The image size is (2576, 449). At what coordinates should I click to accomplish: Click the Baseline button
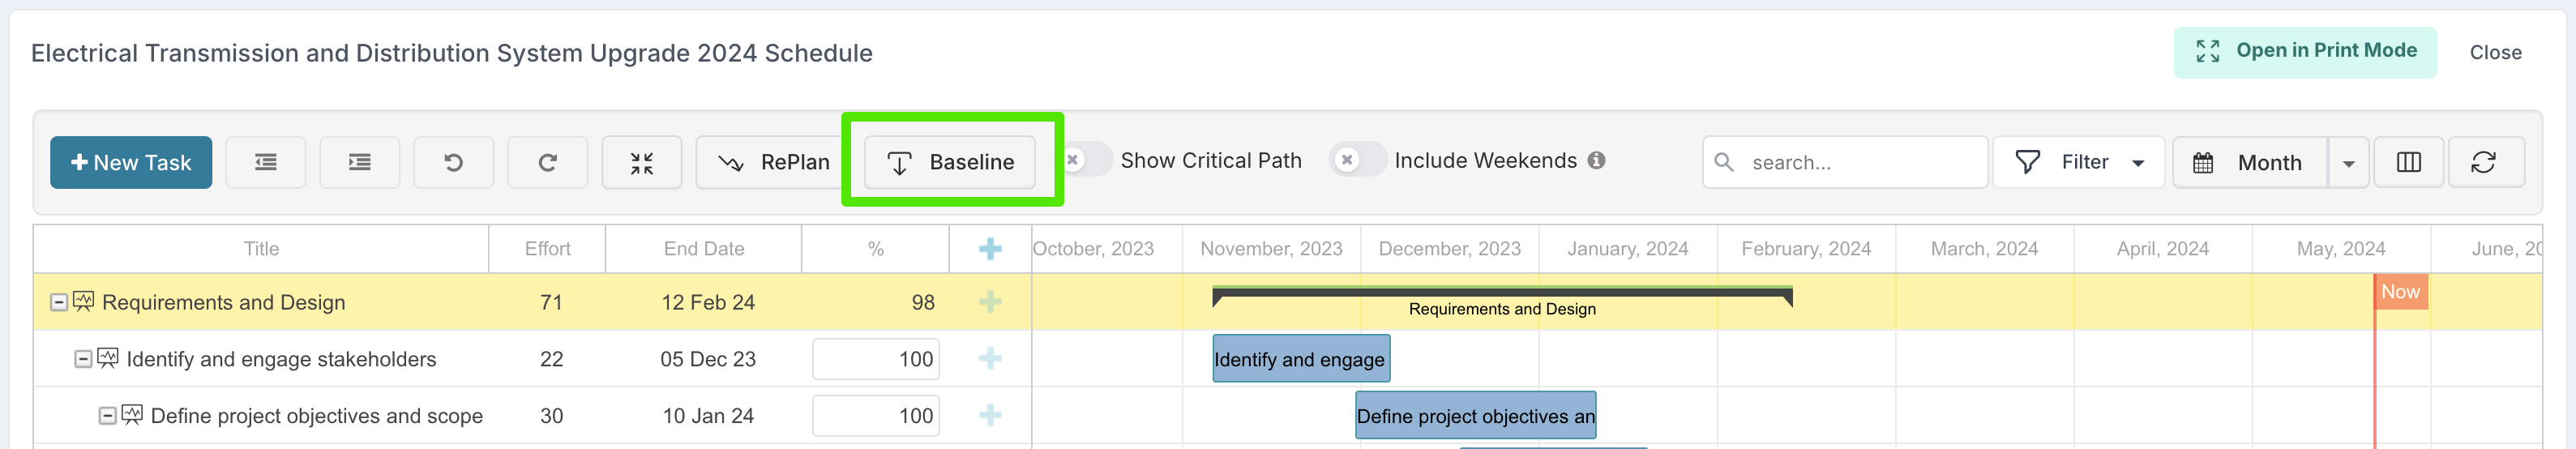point(949,162)
